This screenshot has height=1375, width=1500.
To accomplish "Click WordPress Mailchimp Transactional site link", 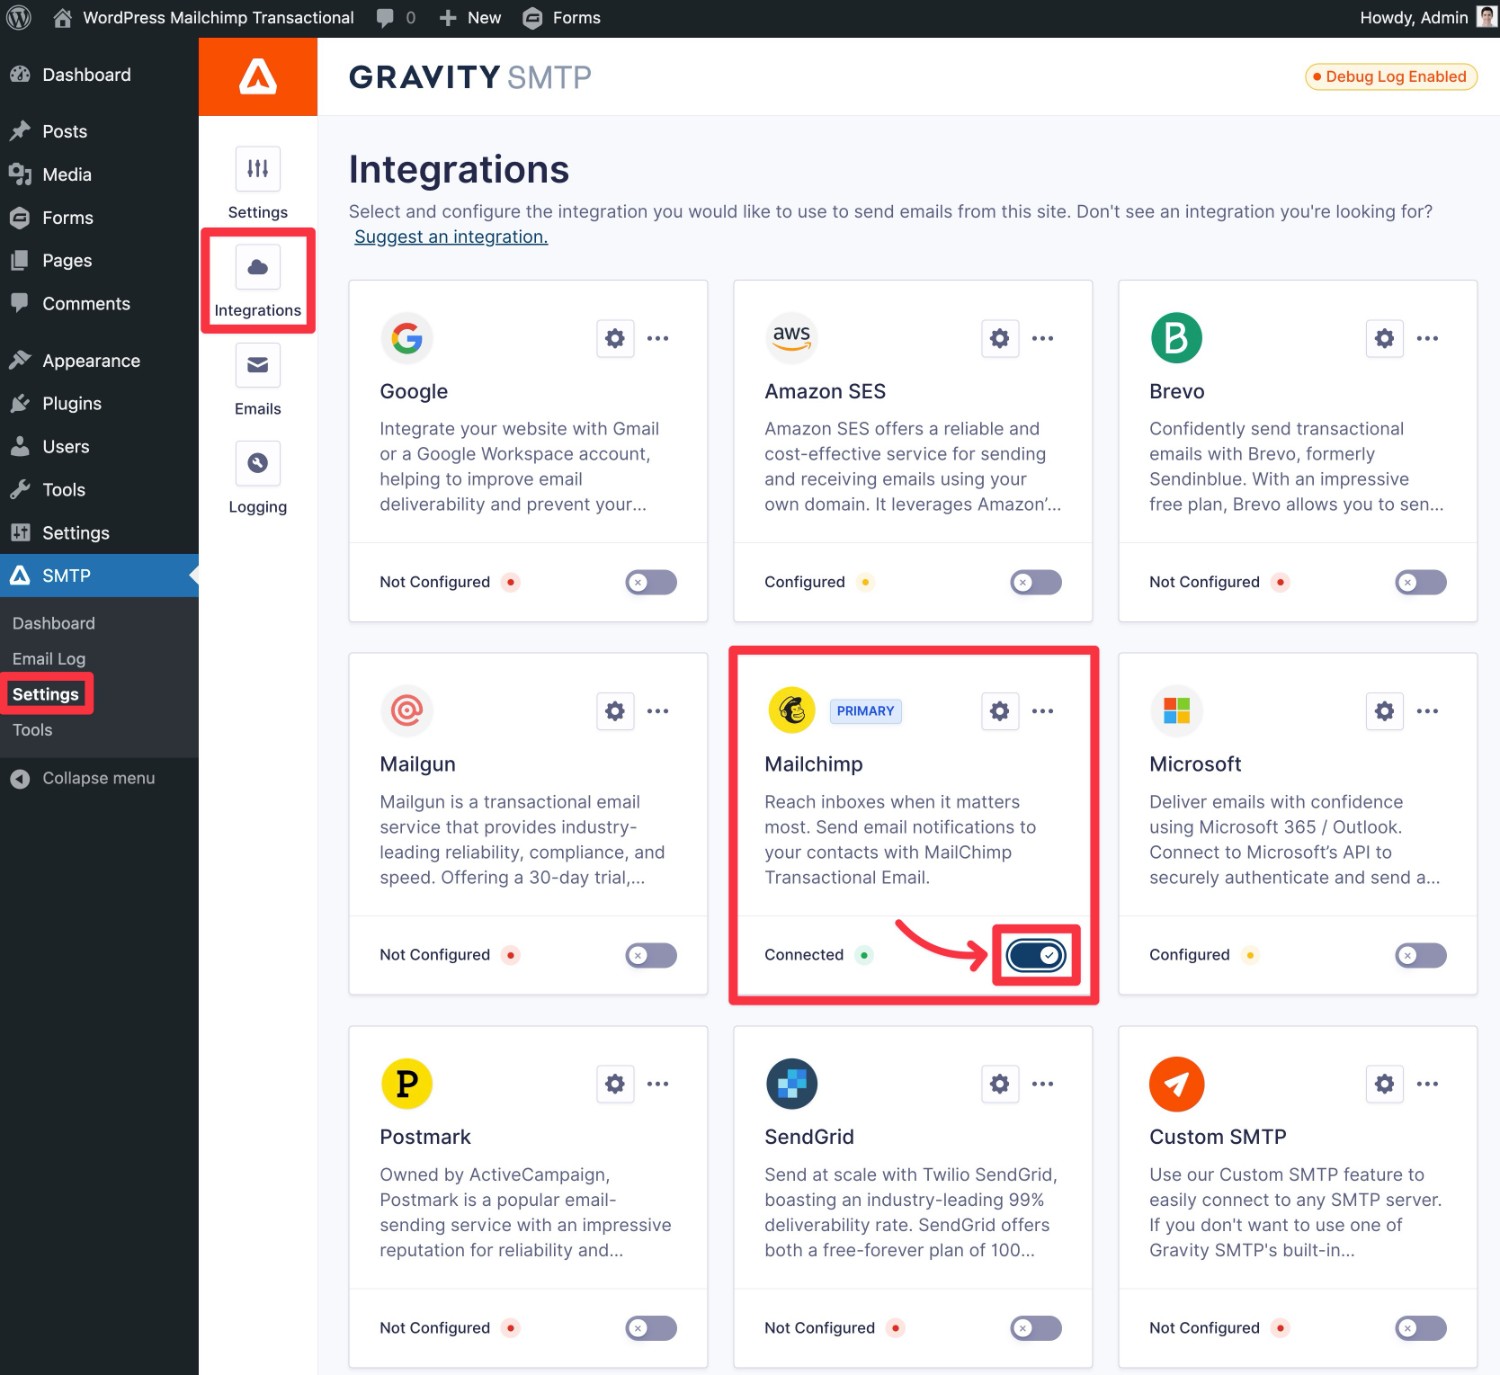I will (204, 18).
